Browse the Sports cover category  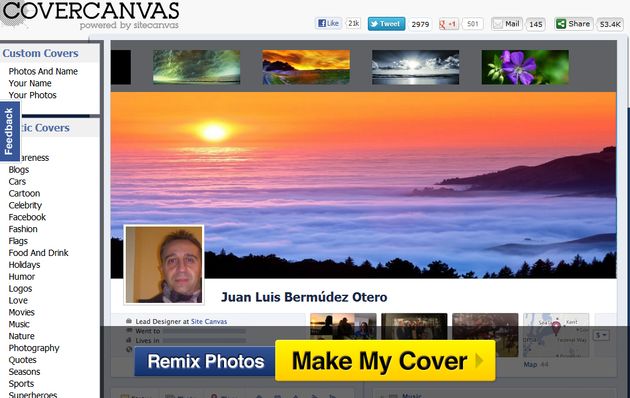click(x=21, y=384)
